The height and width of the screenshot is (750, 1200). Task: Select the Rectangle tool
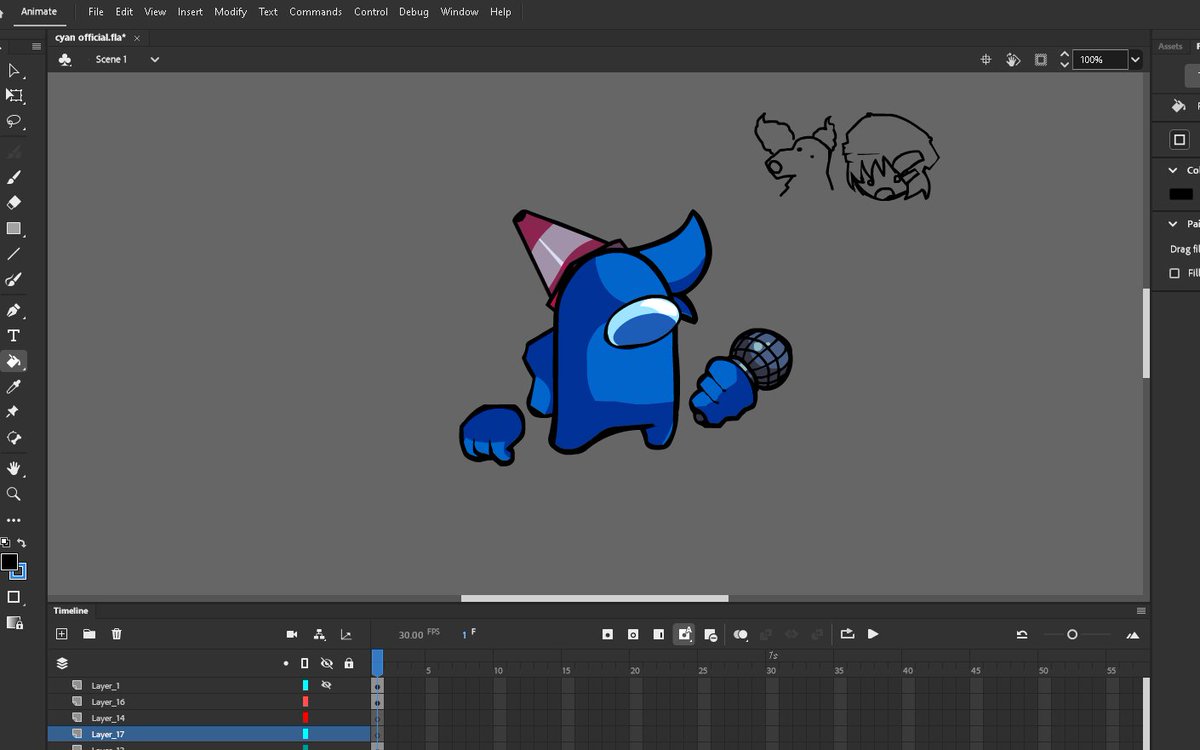click(14, 229)
